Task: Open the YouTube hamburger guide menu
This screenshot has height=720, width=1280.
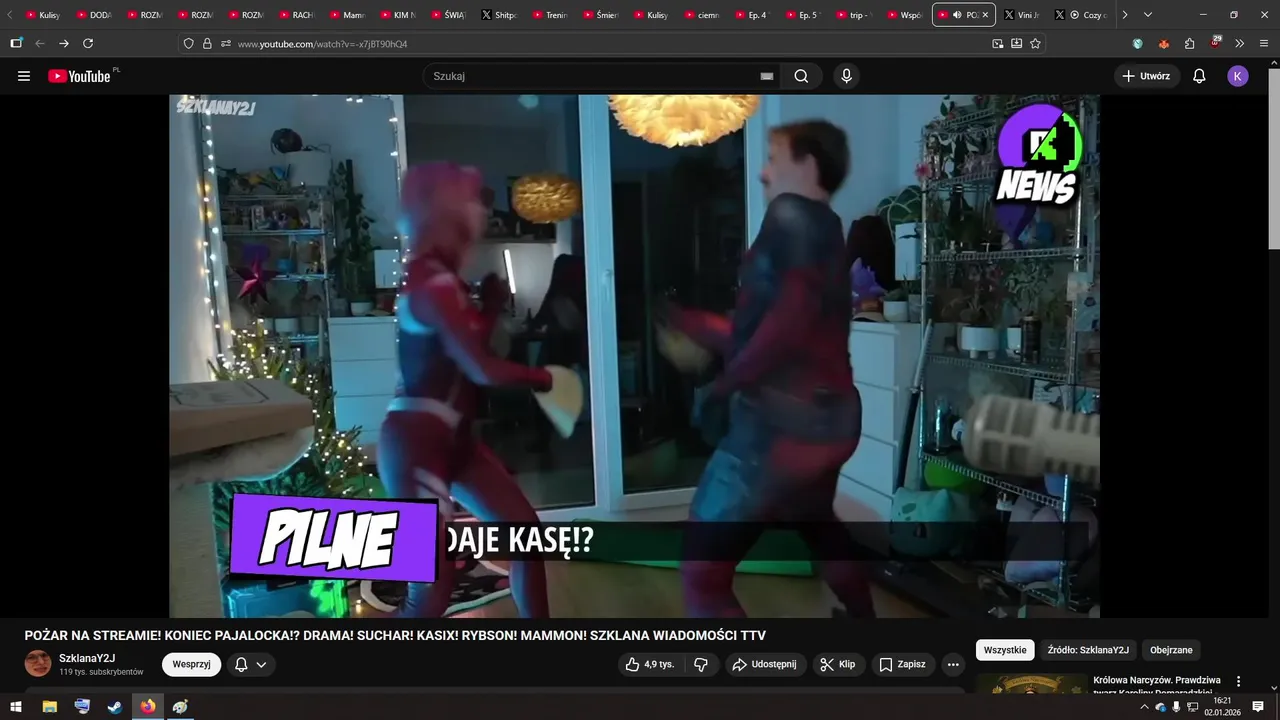Action: click(24, 76)
